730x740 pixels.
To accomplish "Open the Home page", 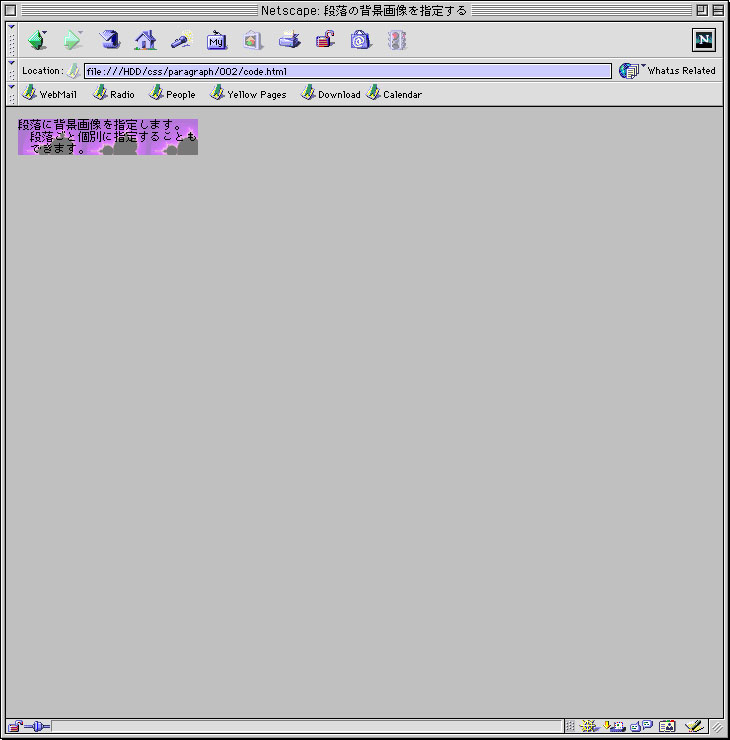I will click(145, 40).
